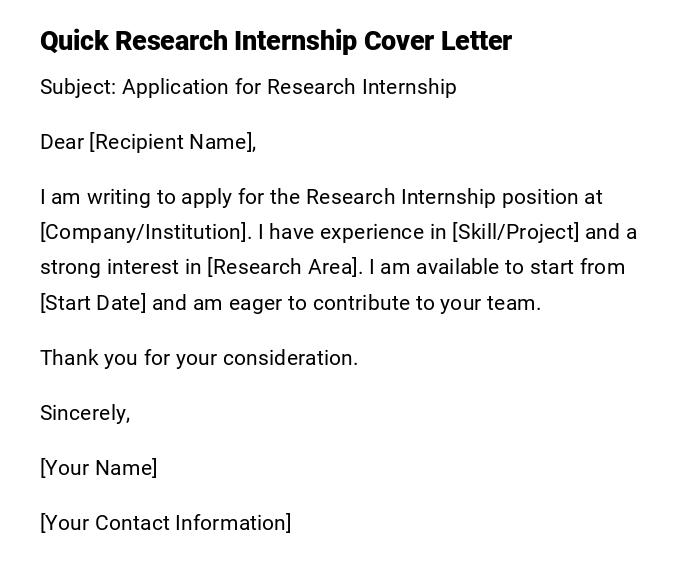This screenshot has width=700, height=586.
Task: Click 'Application for Research Internship' subject text
Action: point(289,87)
